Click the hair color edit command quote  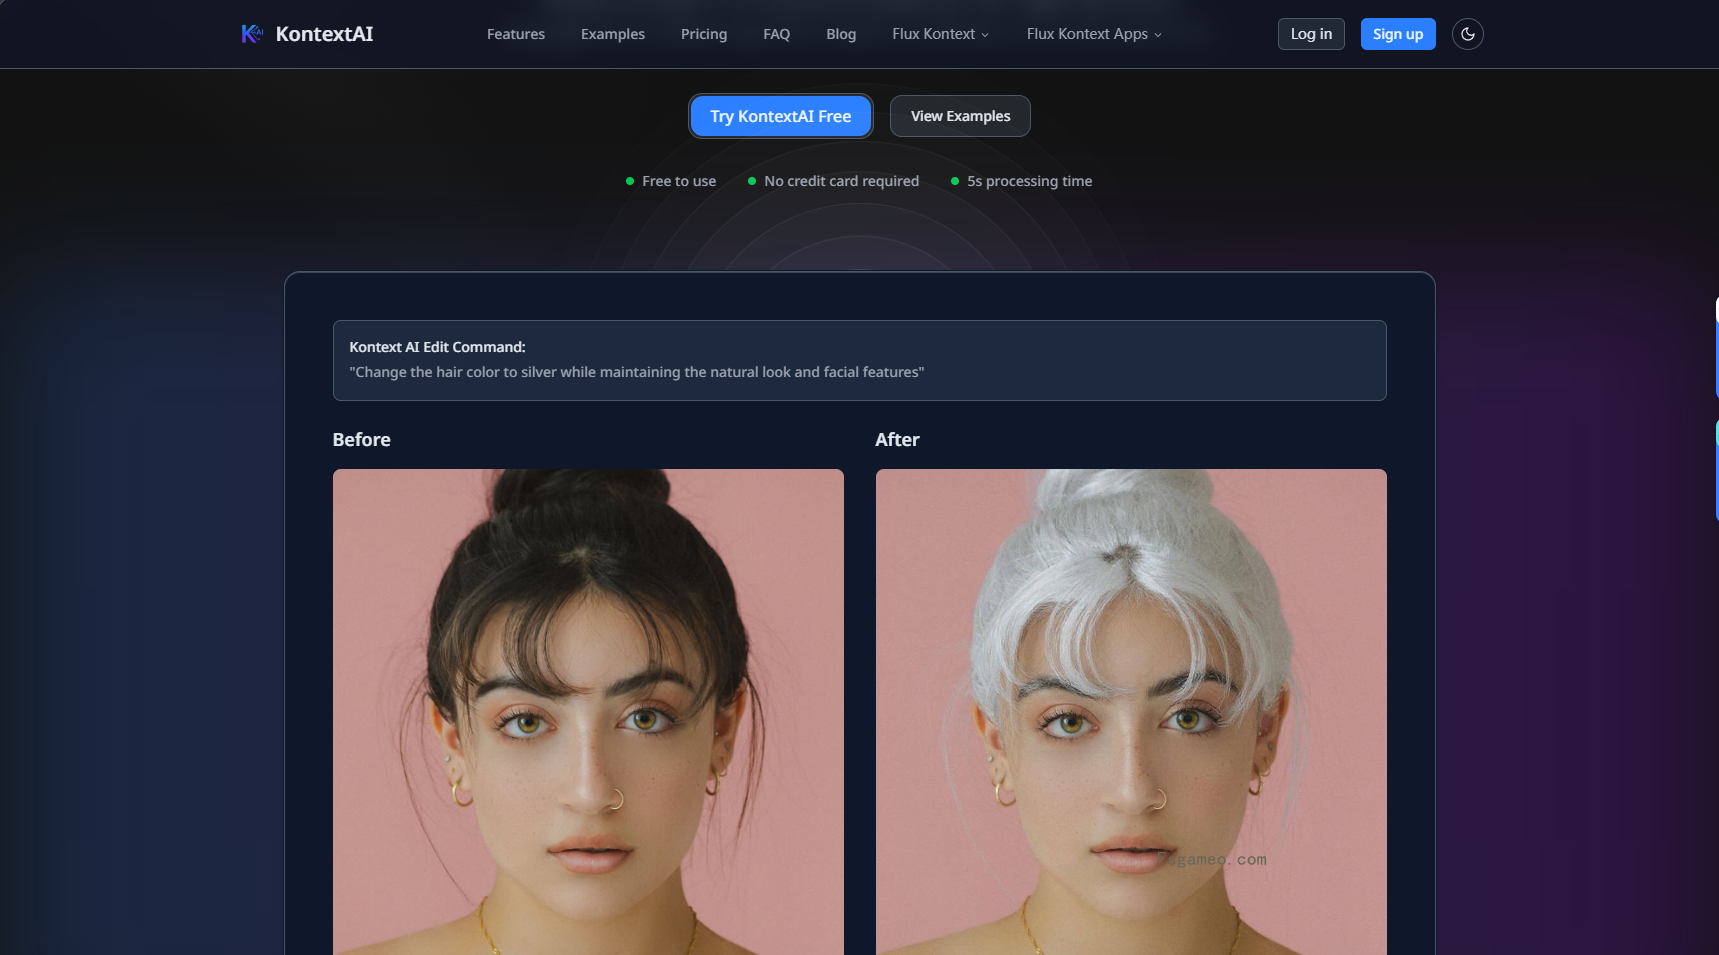coord(636,372)
